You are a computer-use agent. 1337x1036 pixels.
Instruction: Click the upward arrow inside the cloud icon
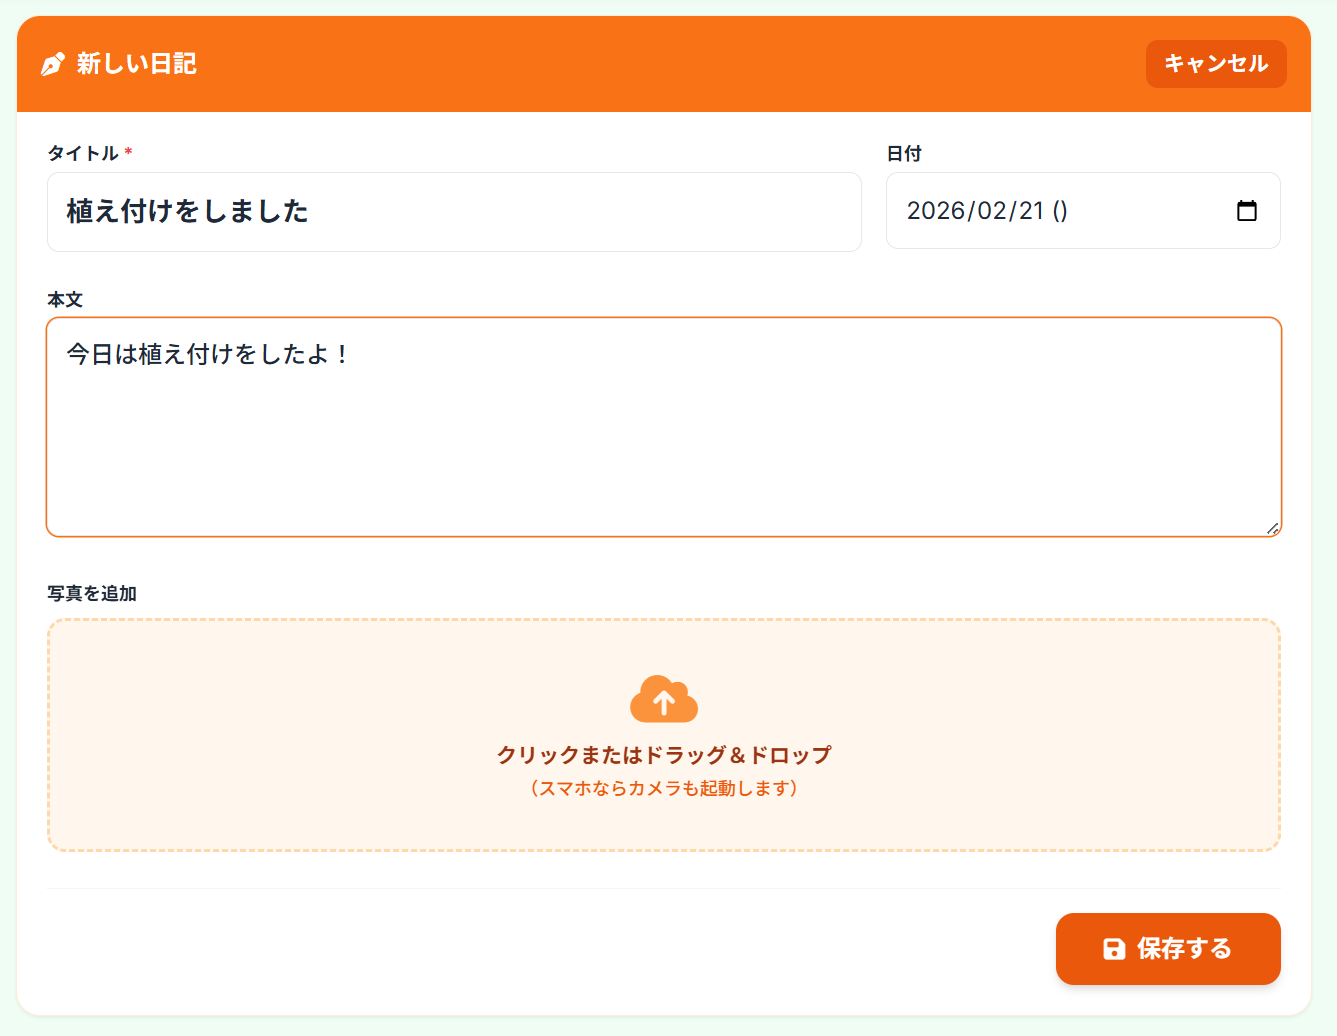click(x=664, y=702)
